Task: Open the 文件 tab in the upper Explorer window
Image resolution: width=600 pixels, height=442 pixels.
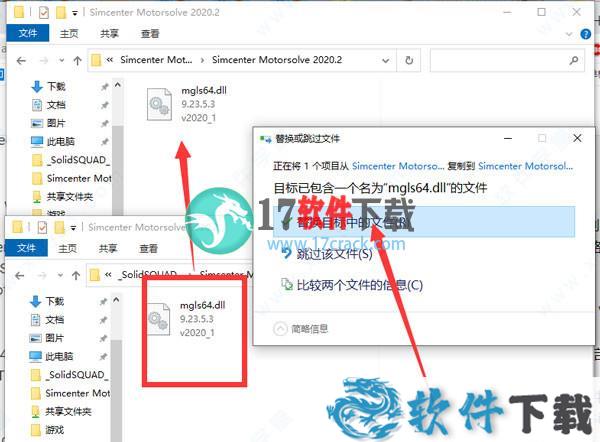Action: point(28,33)
